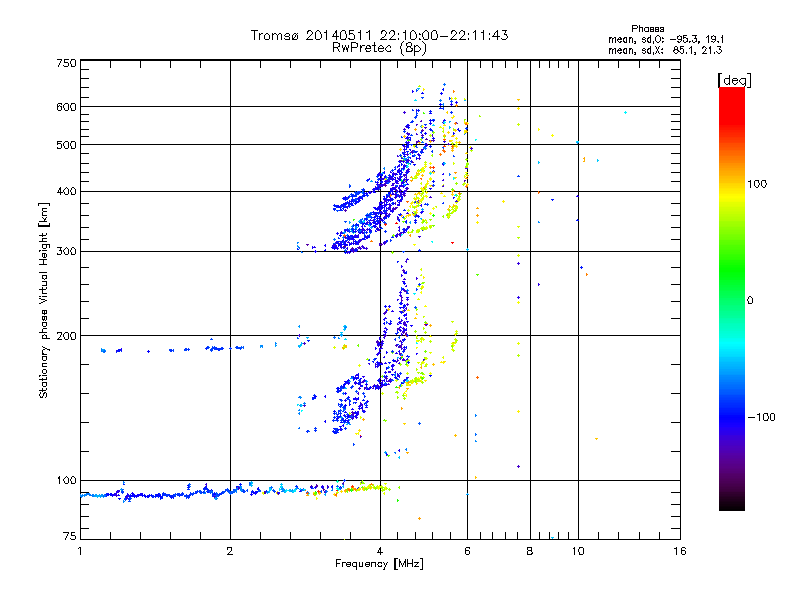
Task: Click the '750' height tick label
Action: click(66, 63)
